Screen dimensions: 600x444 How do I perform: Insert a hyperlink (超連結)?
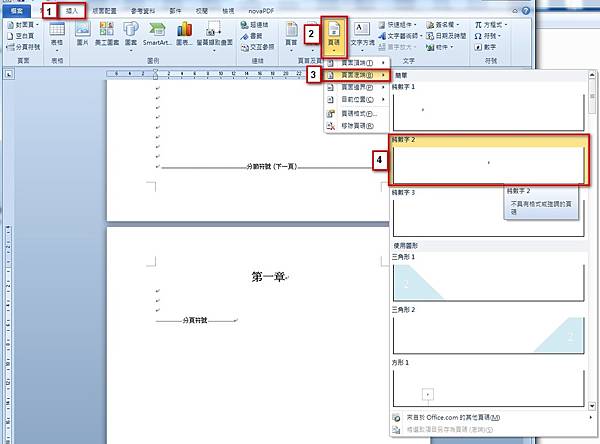click(254, 25)
